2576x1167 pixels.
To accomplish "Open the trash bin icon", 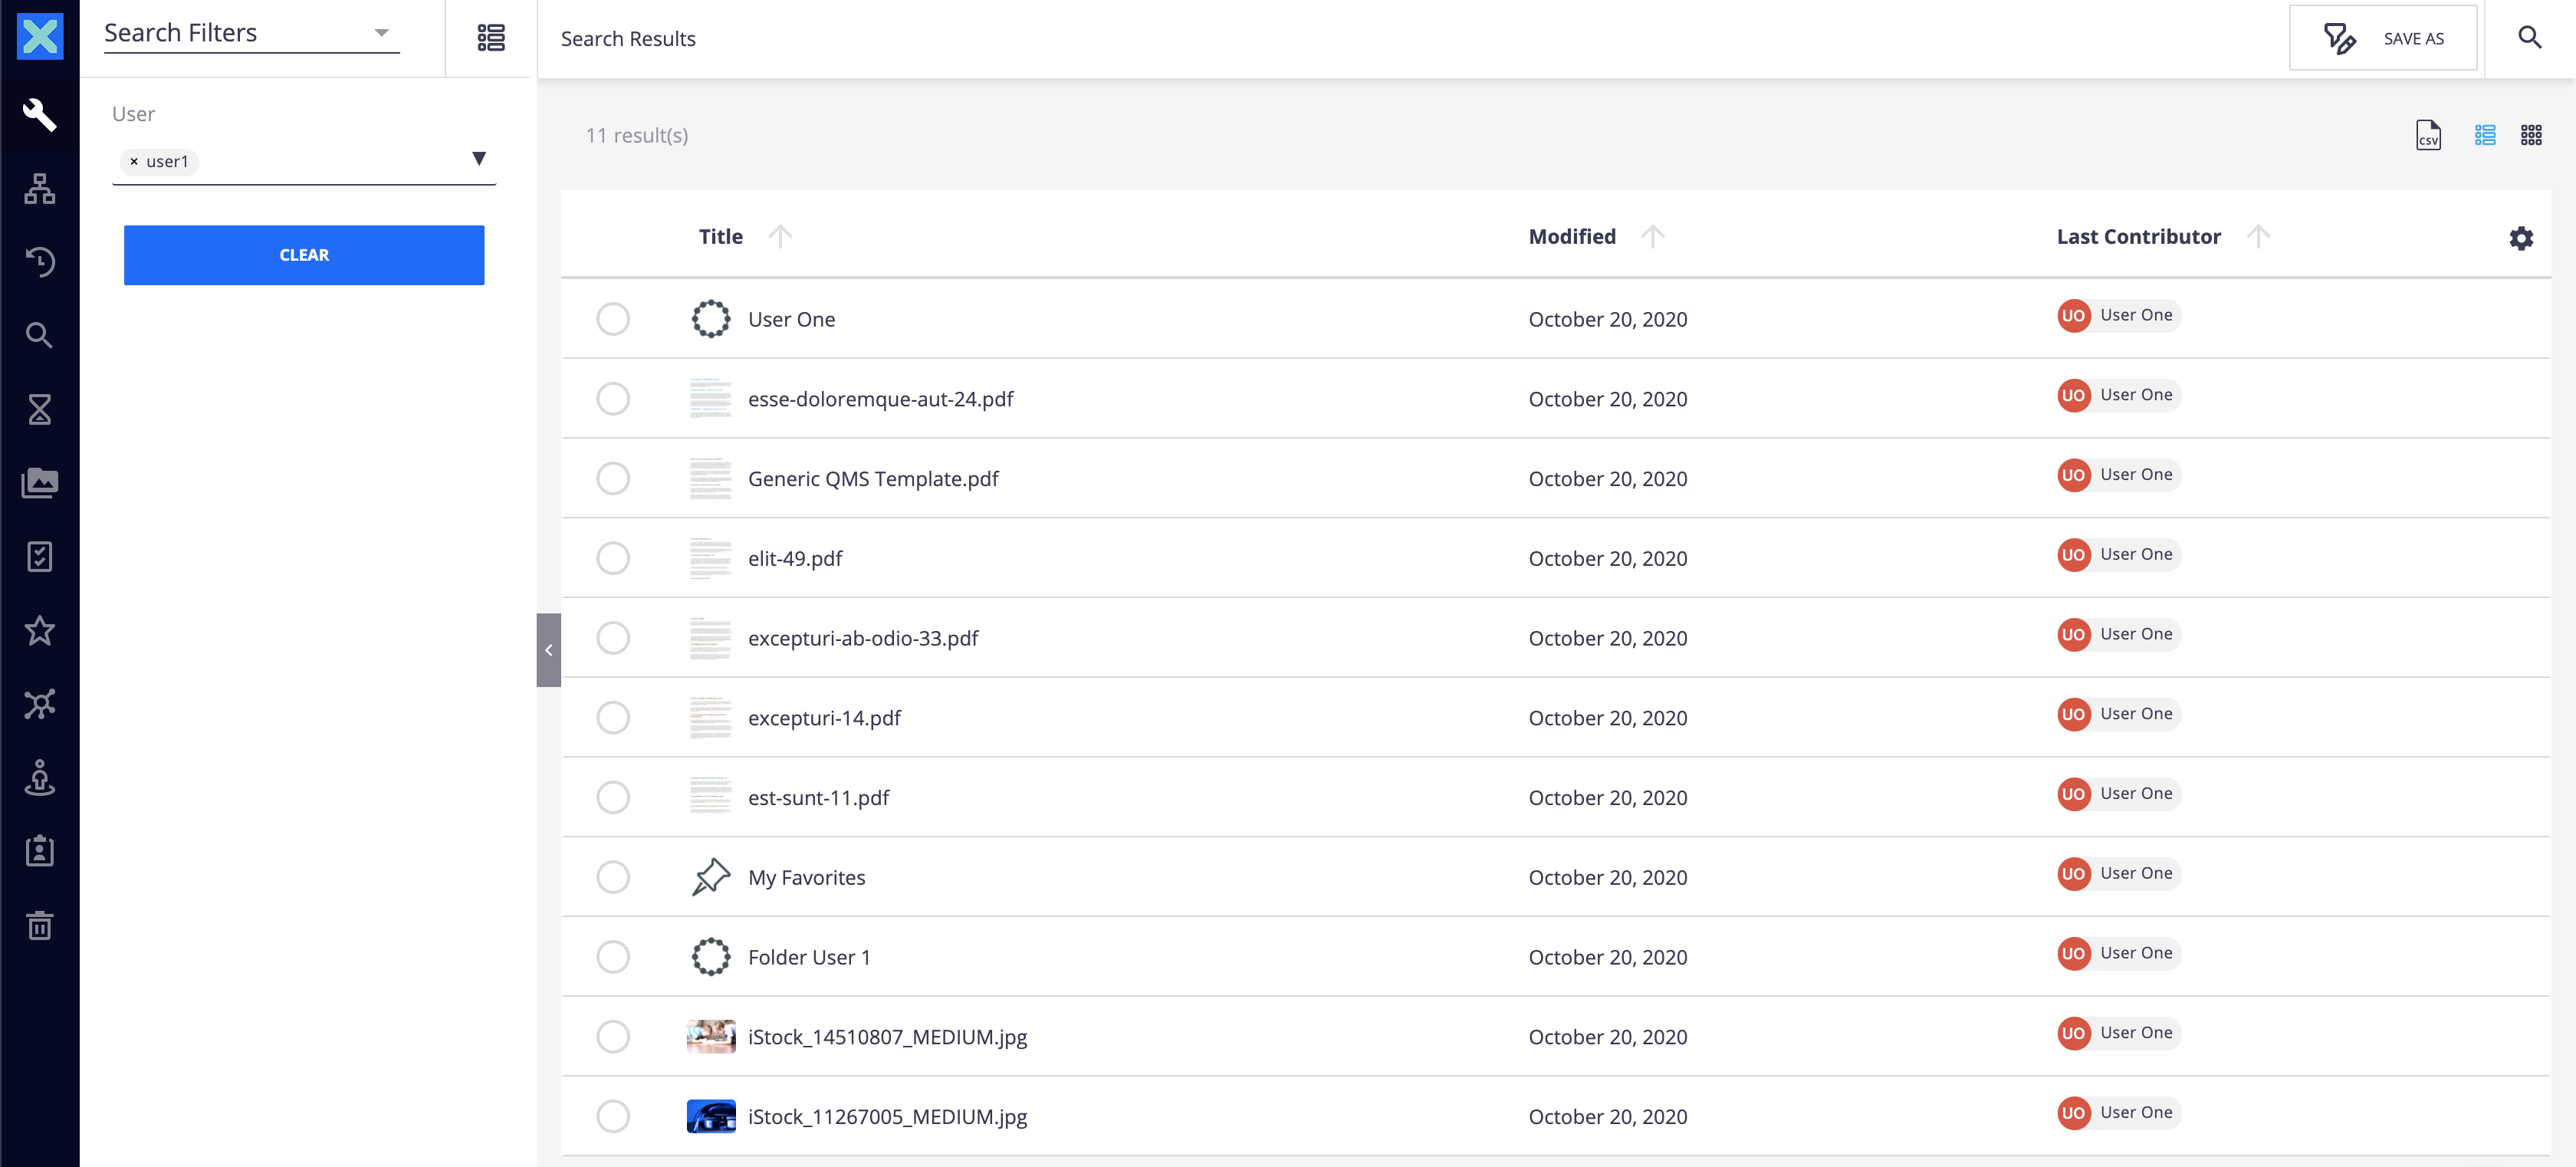I will point(40,926).
